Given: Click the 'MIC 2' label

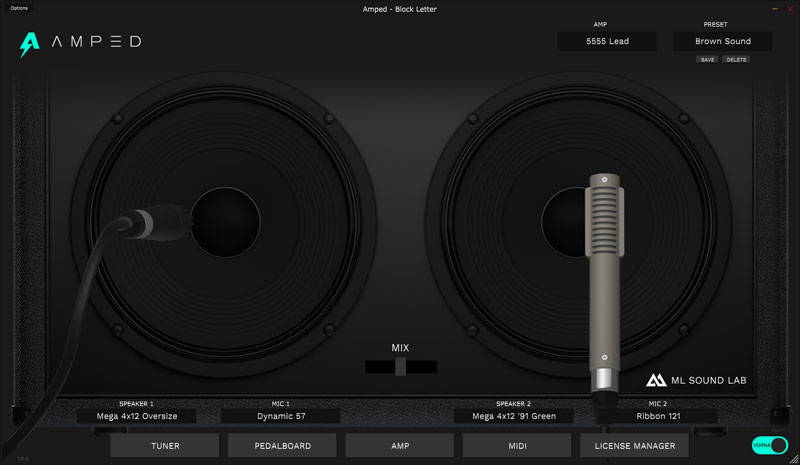Looking at the screenshot, I should [x=658, y=404].
